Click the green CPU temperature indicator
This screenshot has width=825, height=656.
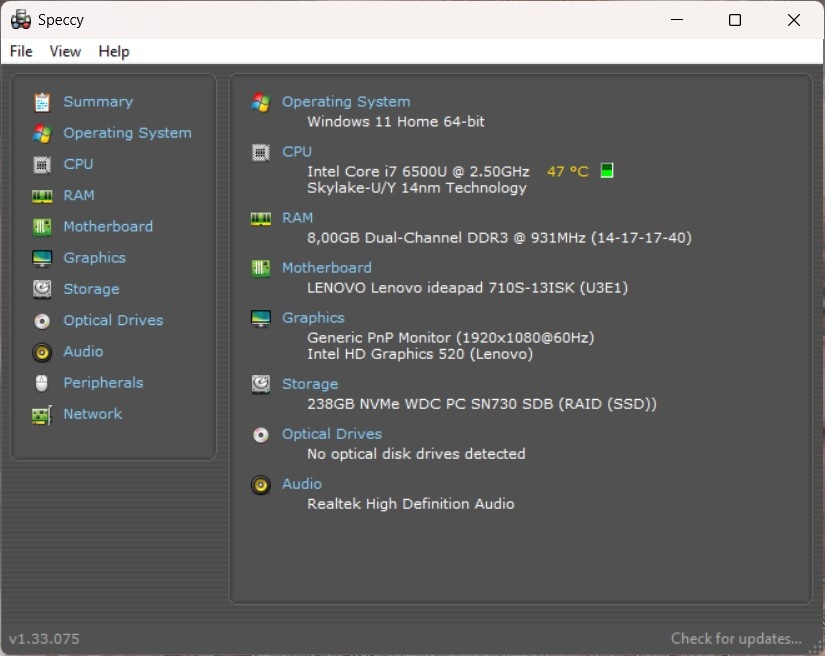606,170
